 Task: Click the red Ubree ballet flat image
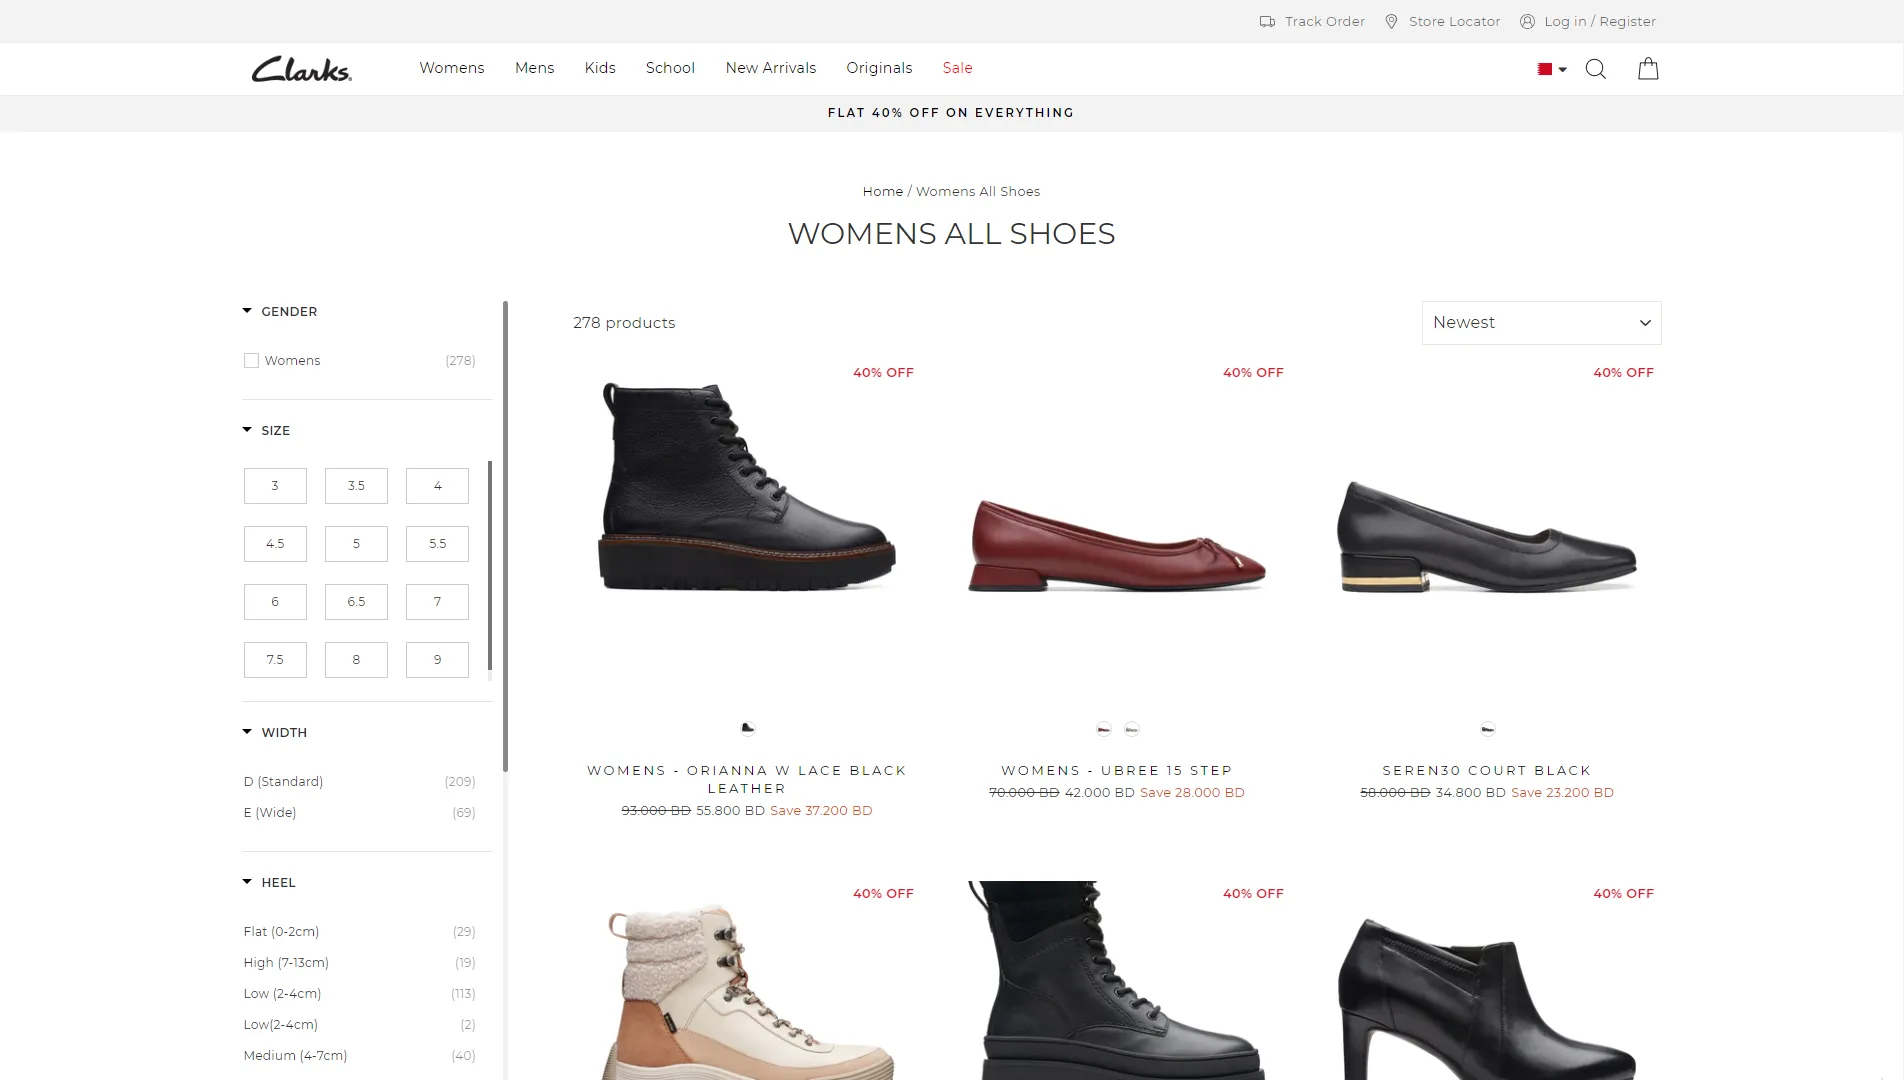pos(1117,545)
